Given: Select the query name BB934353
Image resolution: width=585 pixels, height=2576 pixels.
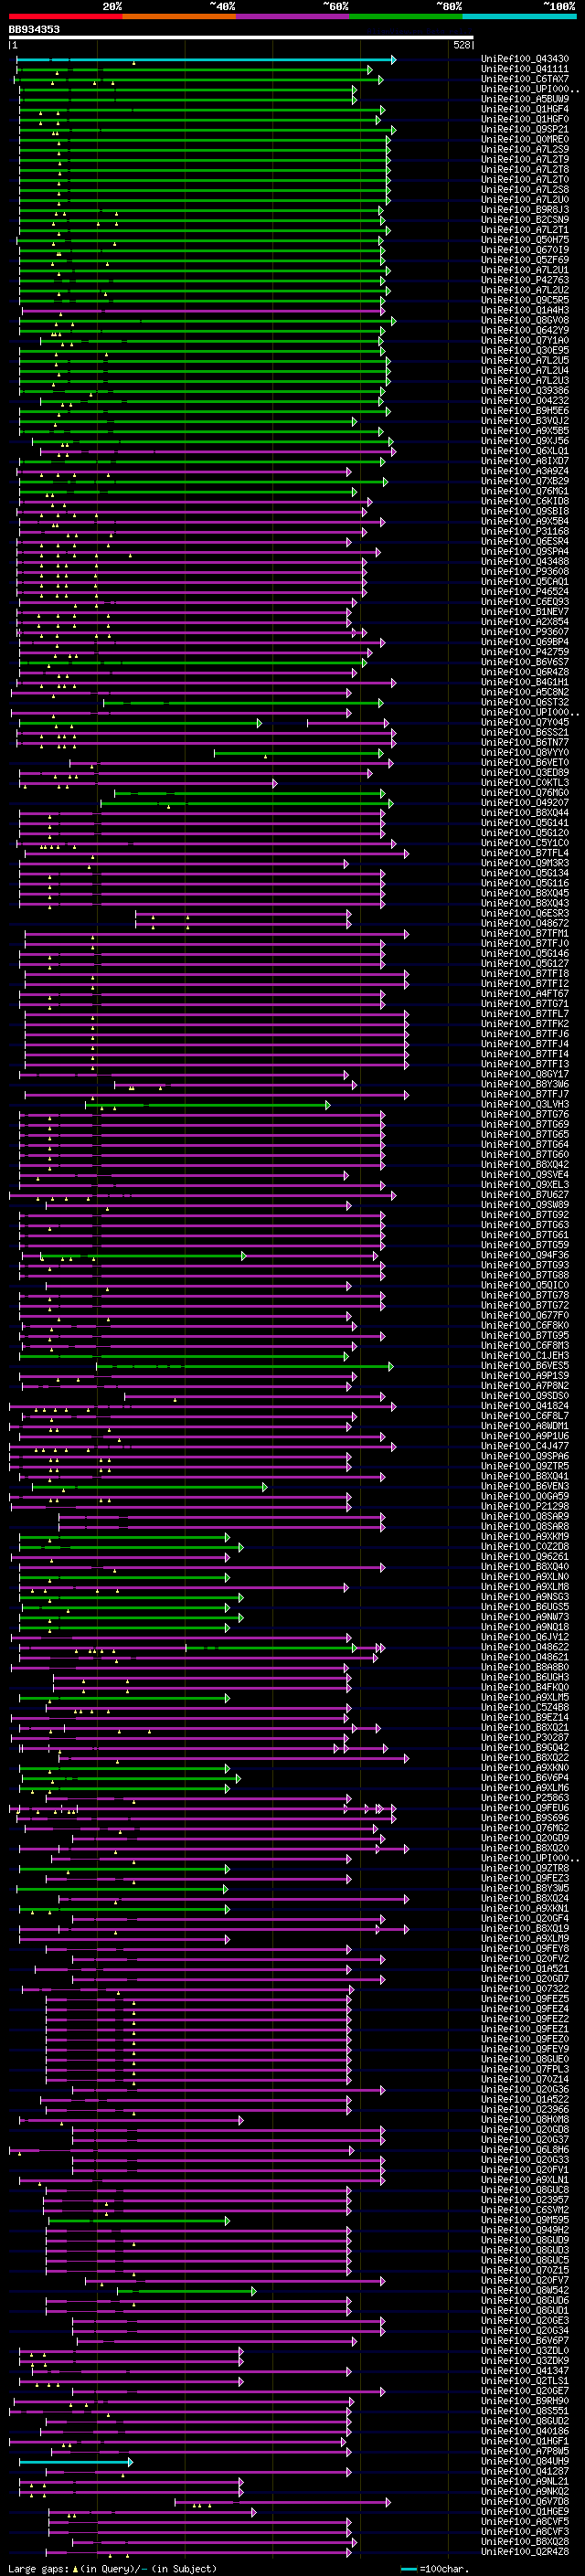Looking at the screenshot, I should click(x=34, y=29).
